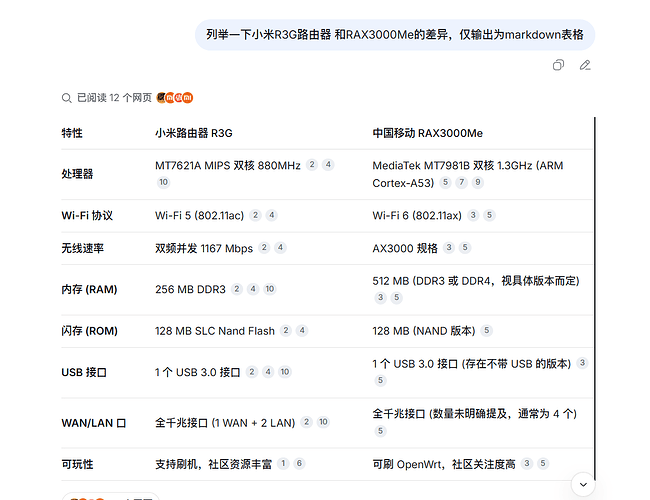Image resolution: width=650 pixels, height=500 pixels.
Task: Open citation 4 after 双频并发 1167 Mbps
Action: coord(281,248)
